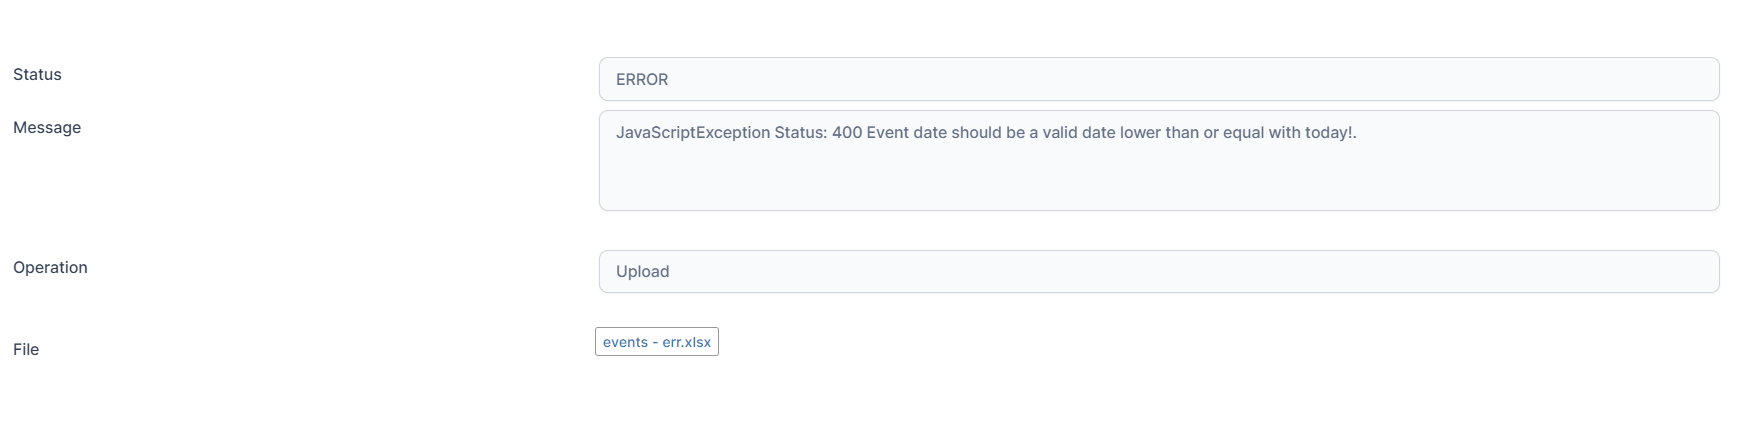Click the phrase lower than in message
1752x432 pixels.
1159,133
